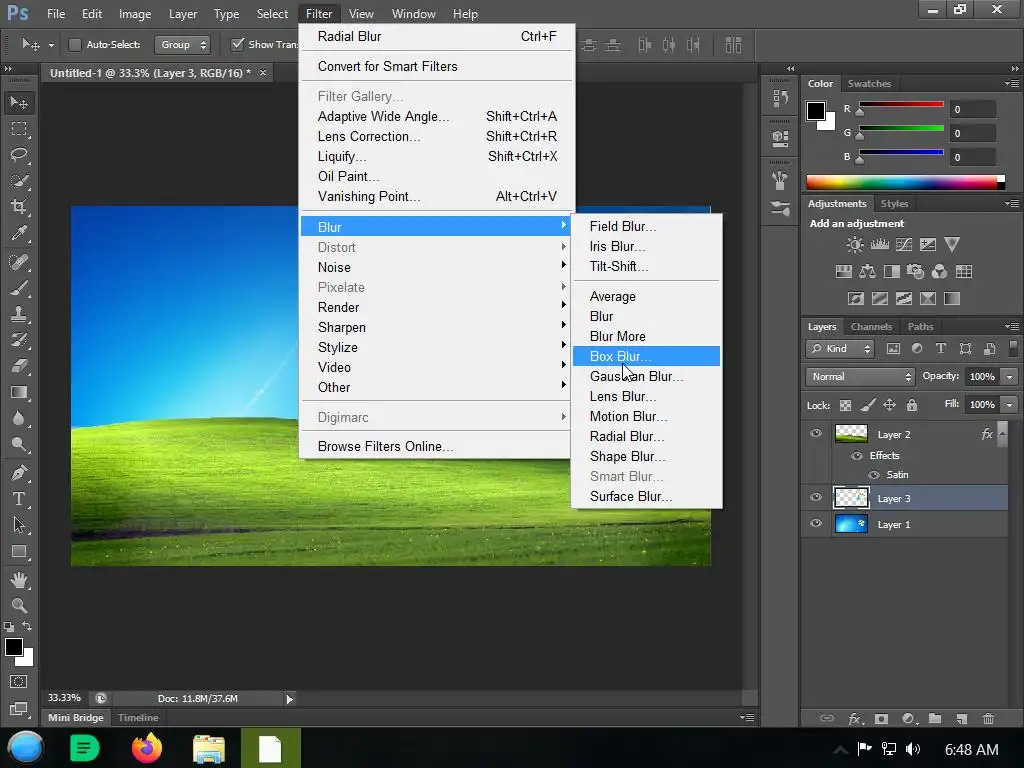Hide Layer 3 with its eye icon

pyautogui.click(x=816, y=498)
